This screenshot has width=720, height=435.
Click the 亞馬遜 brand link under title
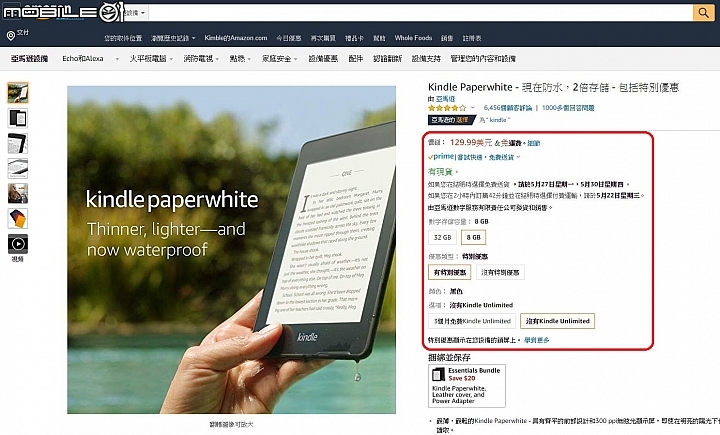445,99
